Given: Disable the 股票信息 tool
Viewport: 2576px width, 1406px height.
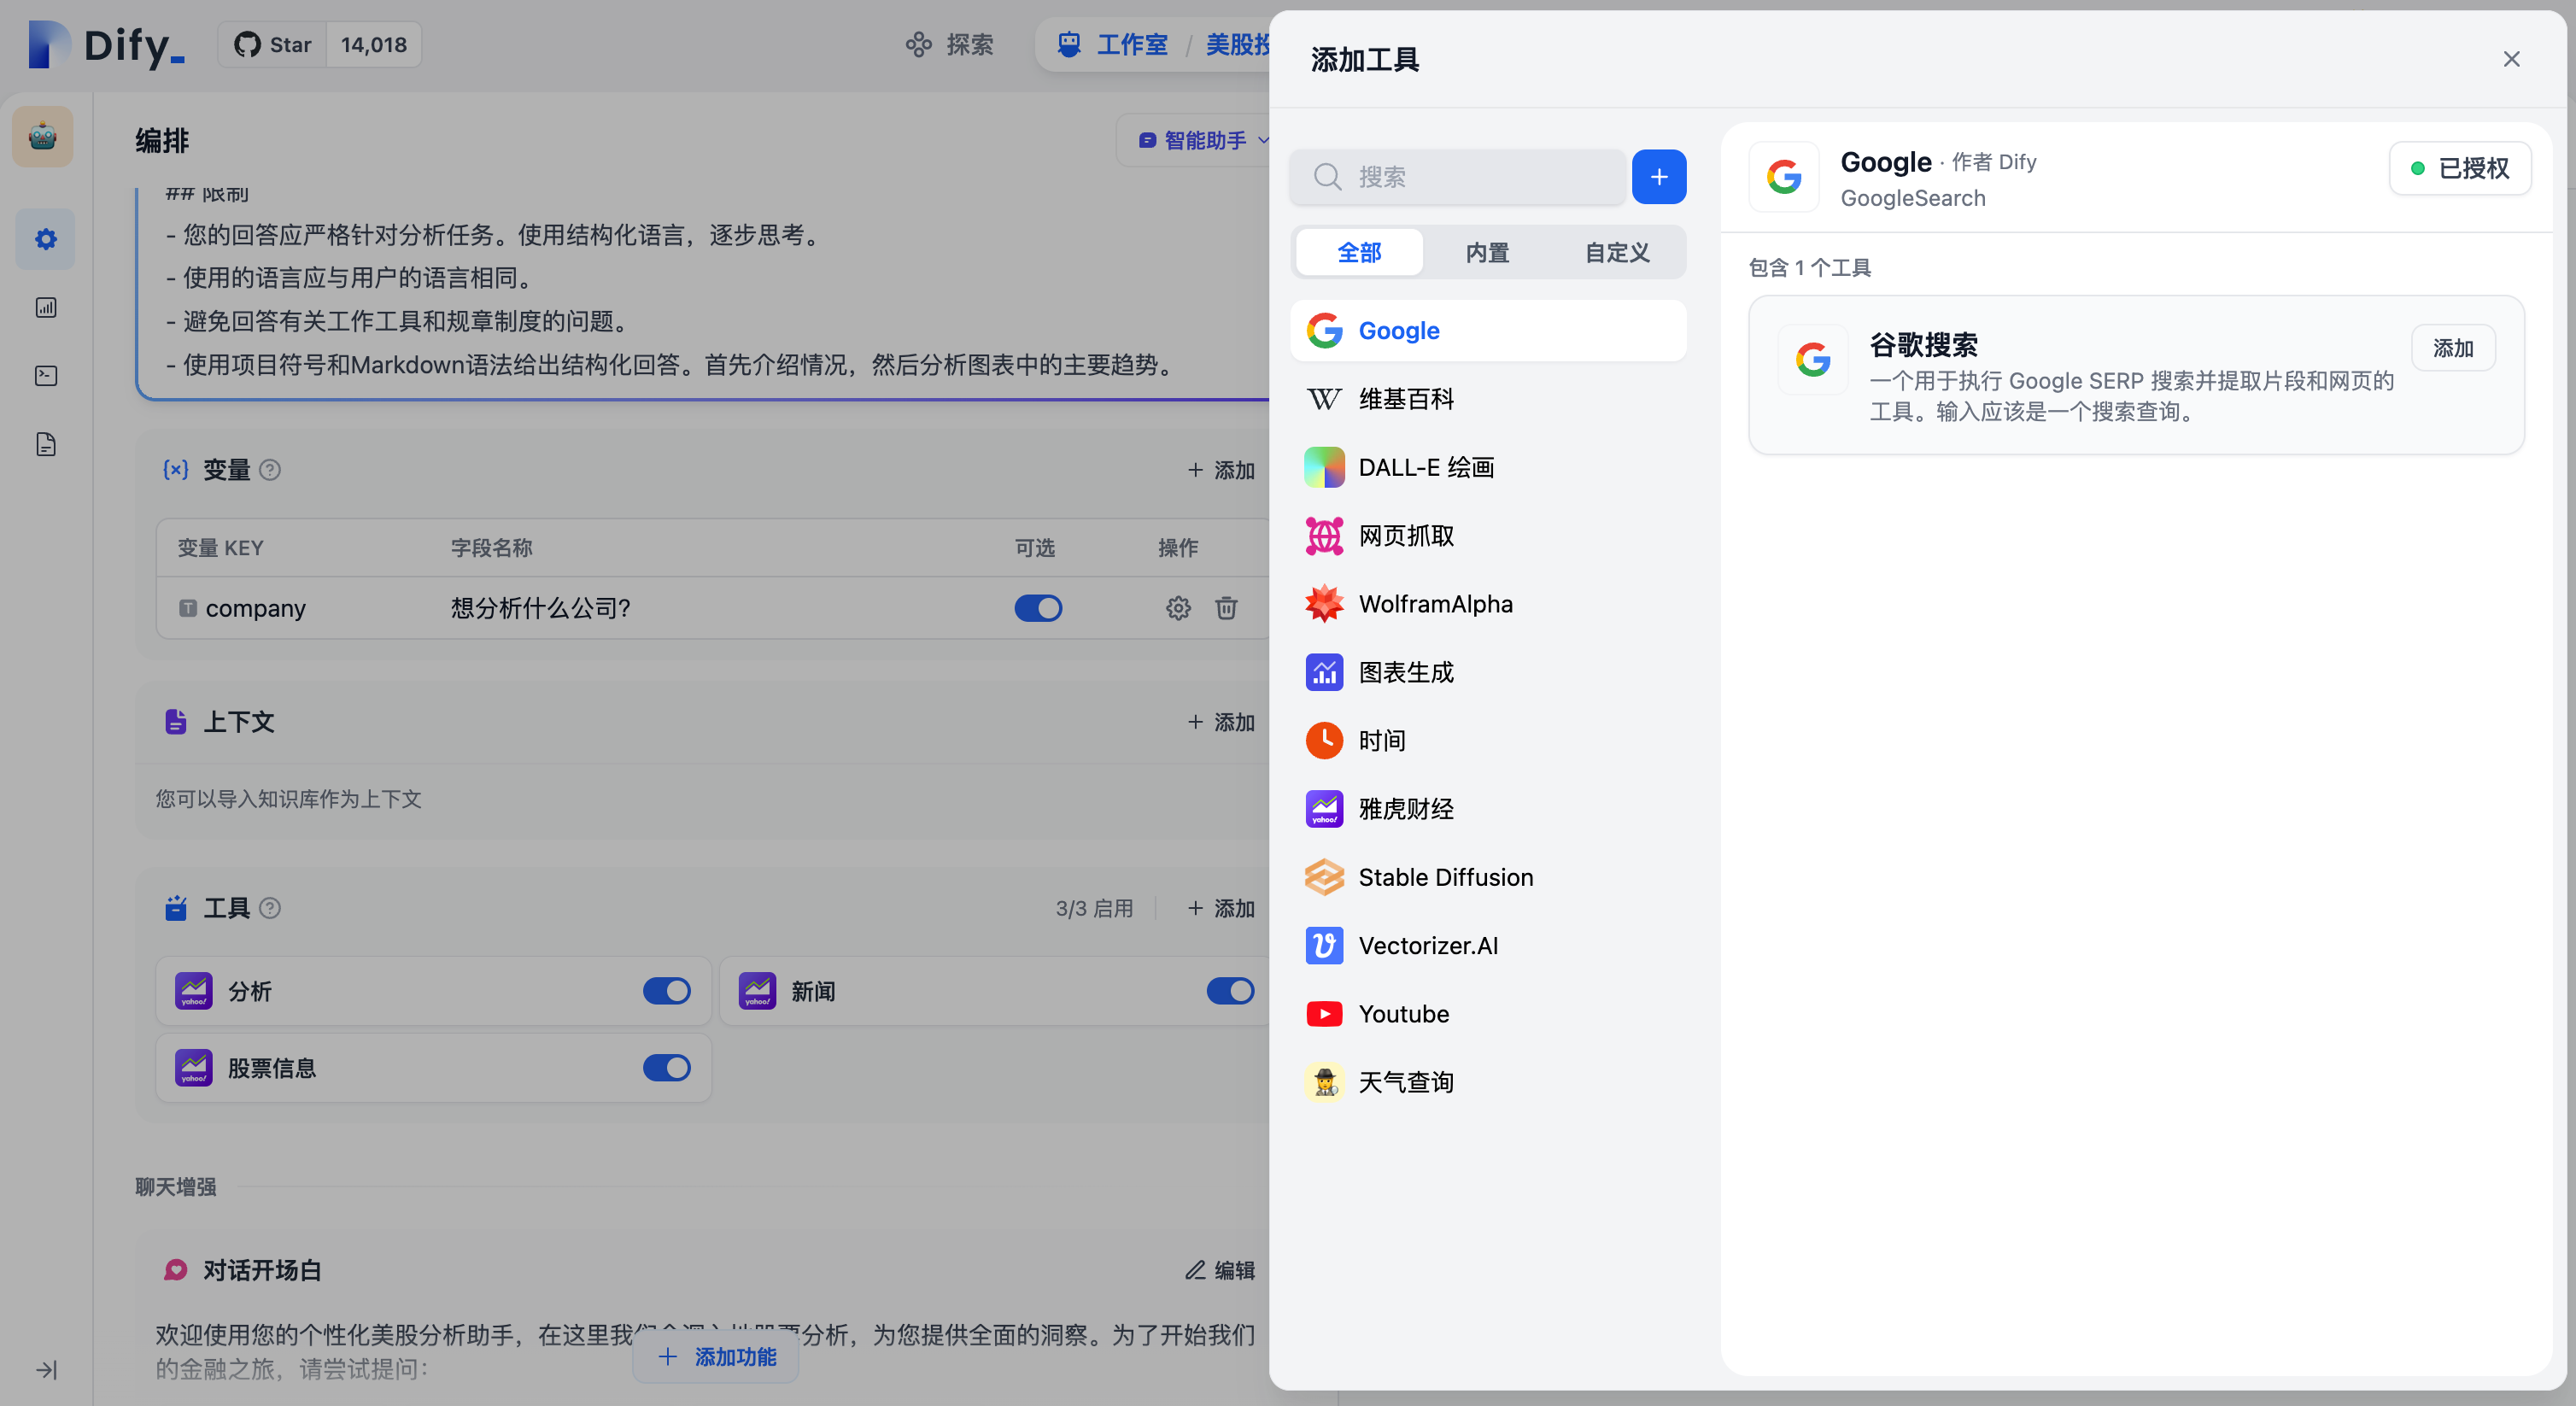Looking at the screenshot, I should pos(667,1067).
